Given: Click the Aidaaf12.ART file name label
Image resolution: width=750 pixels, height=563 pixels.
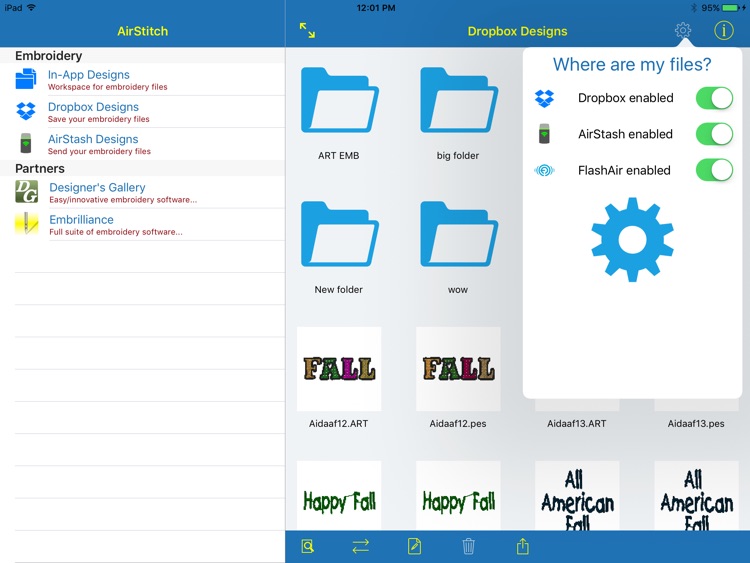Looking at the screenshot, I should pyautogui.click(x=339, y=423).
